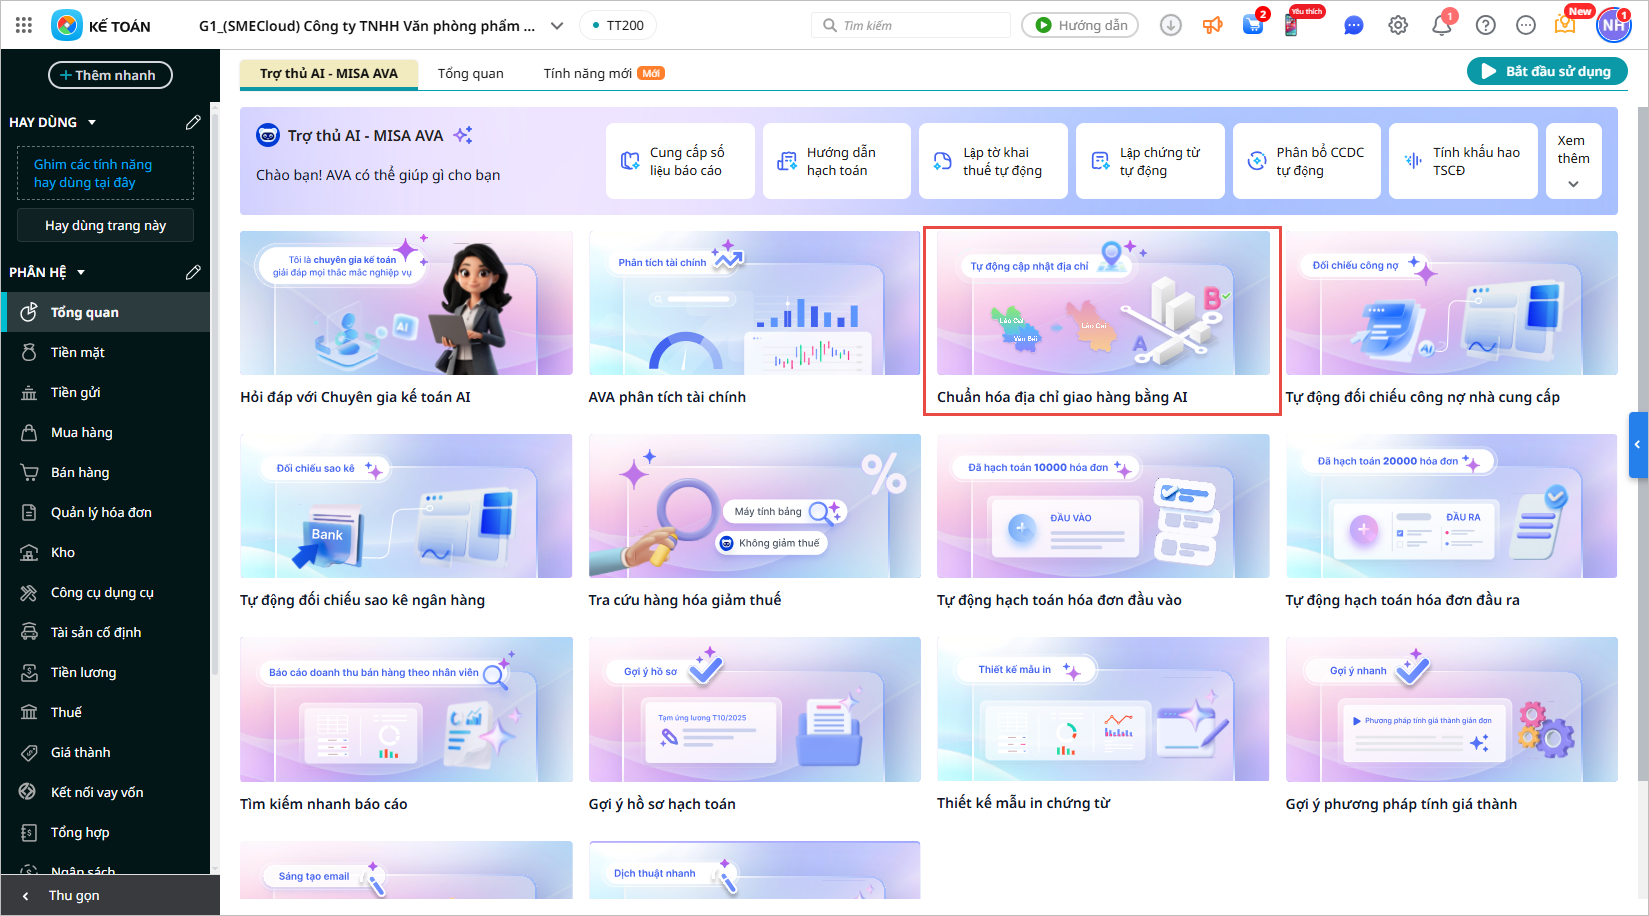
Task: Open Tự động hạch toán hóa đơn đầu vào card
Action: (x=1103, y=522)
